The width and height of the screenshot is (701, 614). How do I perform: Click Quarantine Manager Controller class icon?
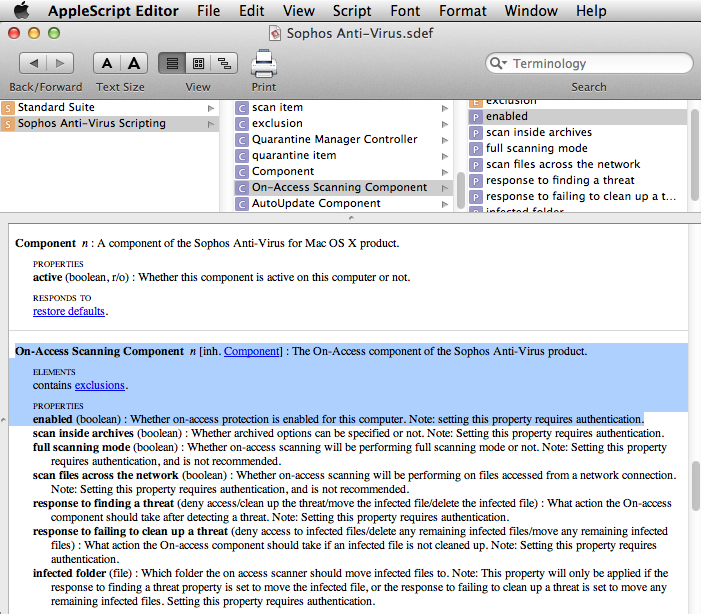pos(242,140)
